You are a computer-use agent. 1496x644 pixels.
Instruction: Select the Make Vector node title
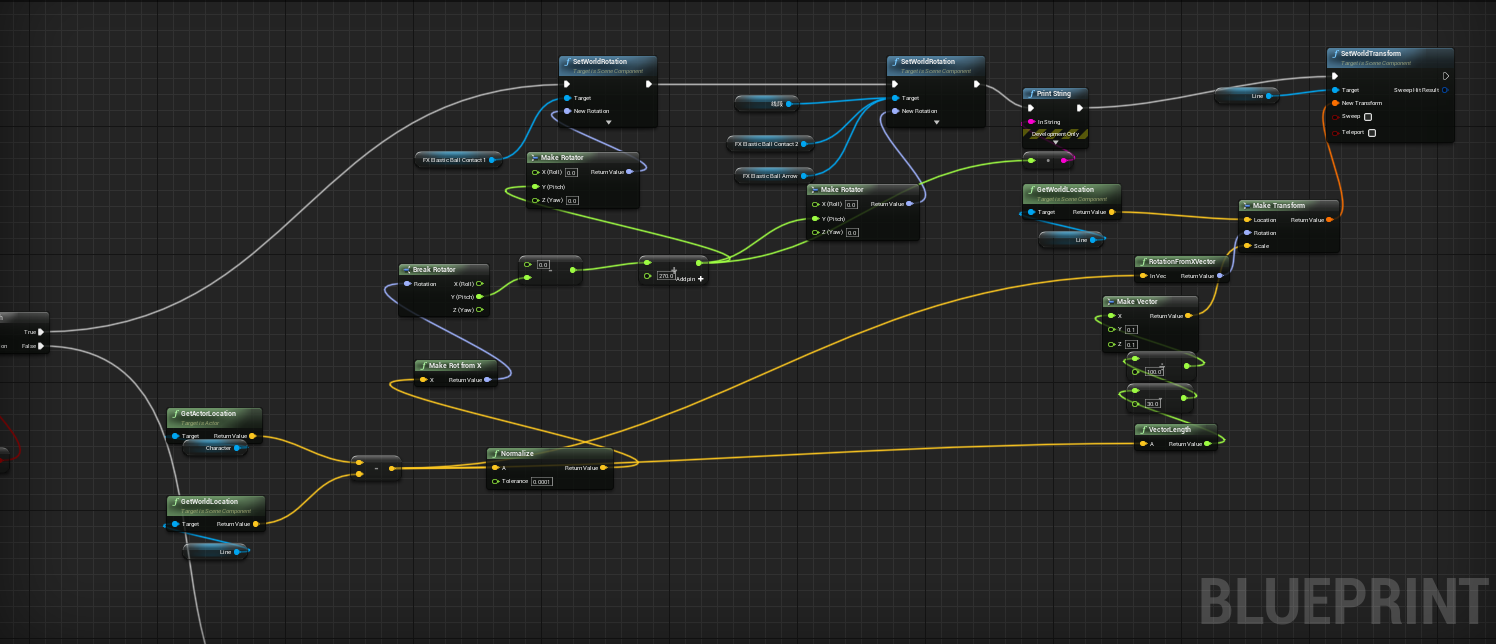coord(1137,302)
